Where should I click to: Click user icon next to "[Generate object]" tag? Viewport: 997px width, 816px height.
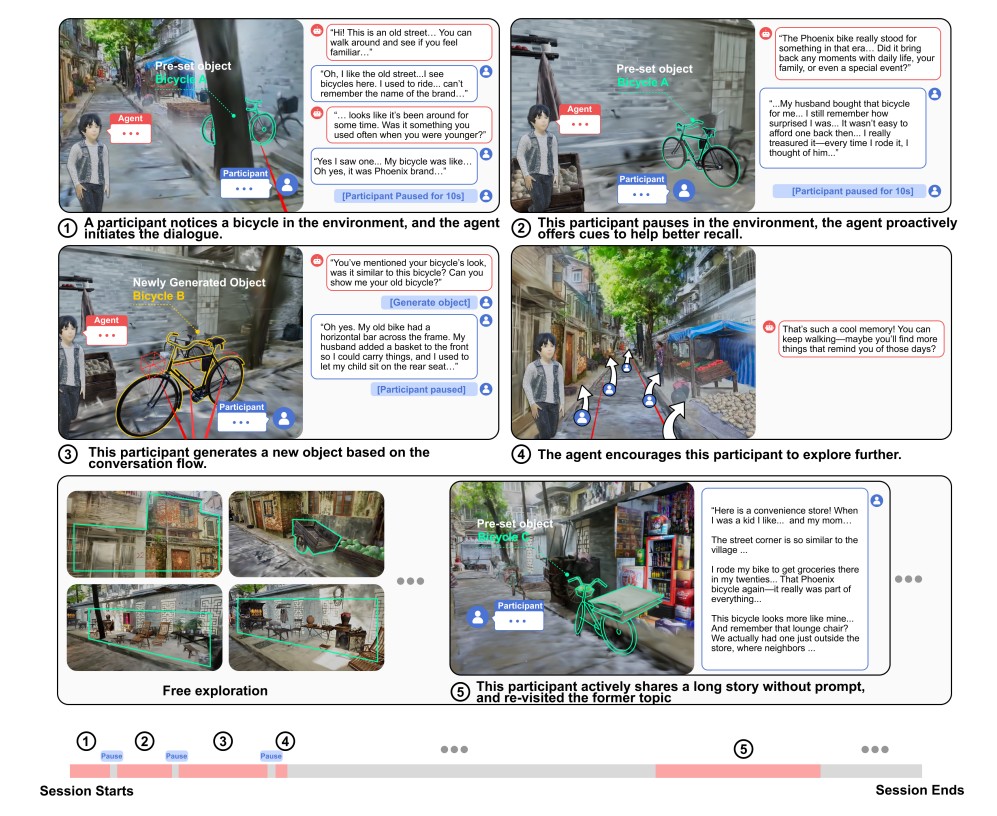click(486, 302)
